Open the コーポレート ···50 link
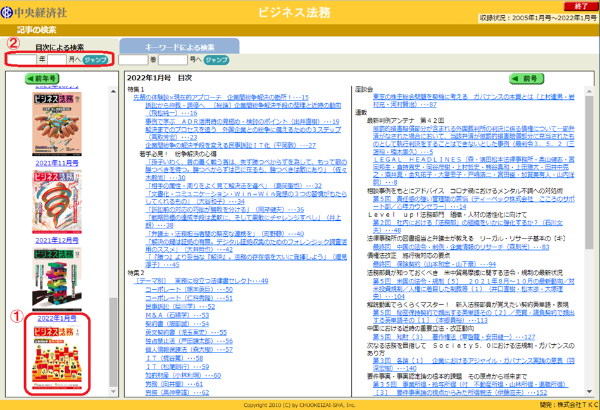This screenshot has width=600, height=410. (x=189, y=289)
